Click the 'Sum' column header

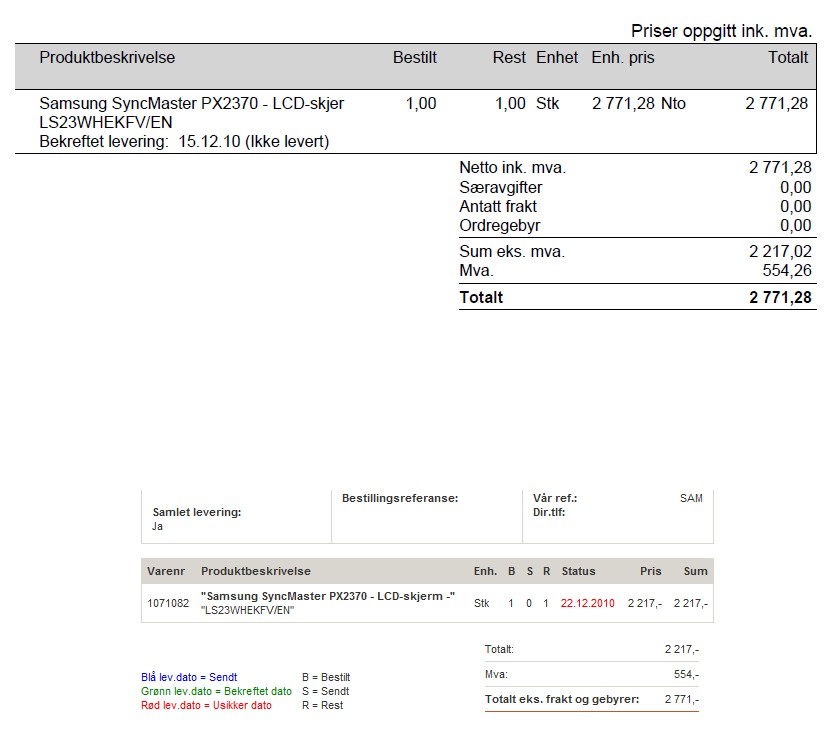coord(696,571)
